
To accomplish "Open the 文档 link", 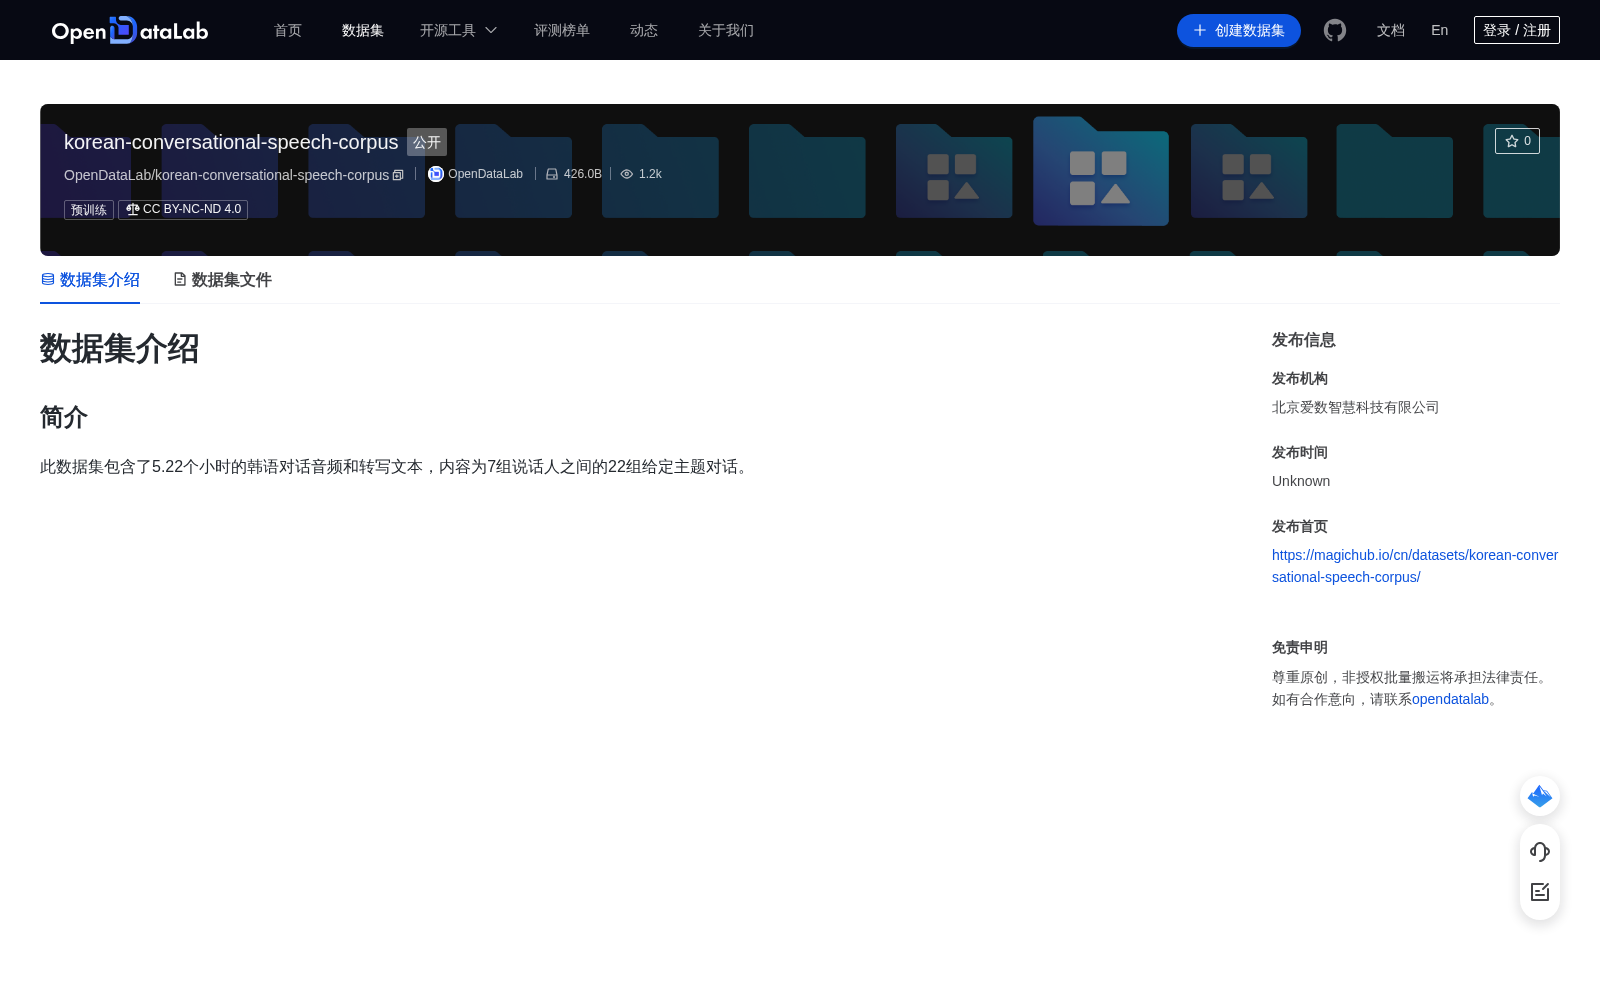I will pos(1391,30).
